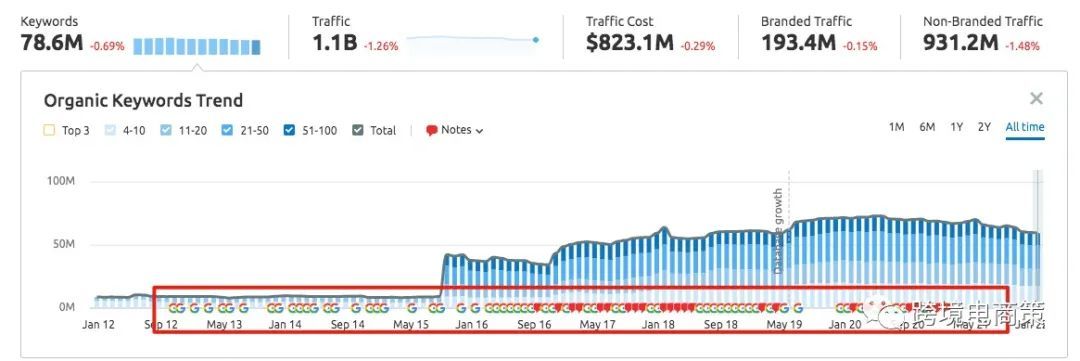Switch to the 6M time range
Image resolution: width=1080 pixels, height=361 pixels.
pos(927,127)
